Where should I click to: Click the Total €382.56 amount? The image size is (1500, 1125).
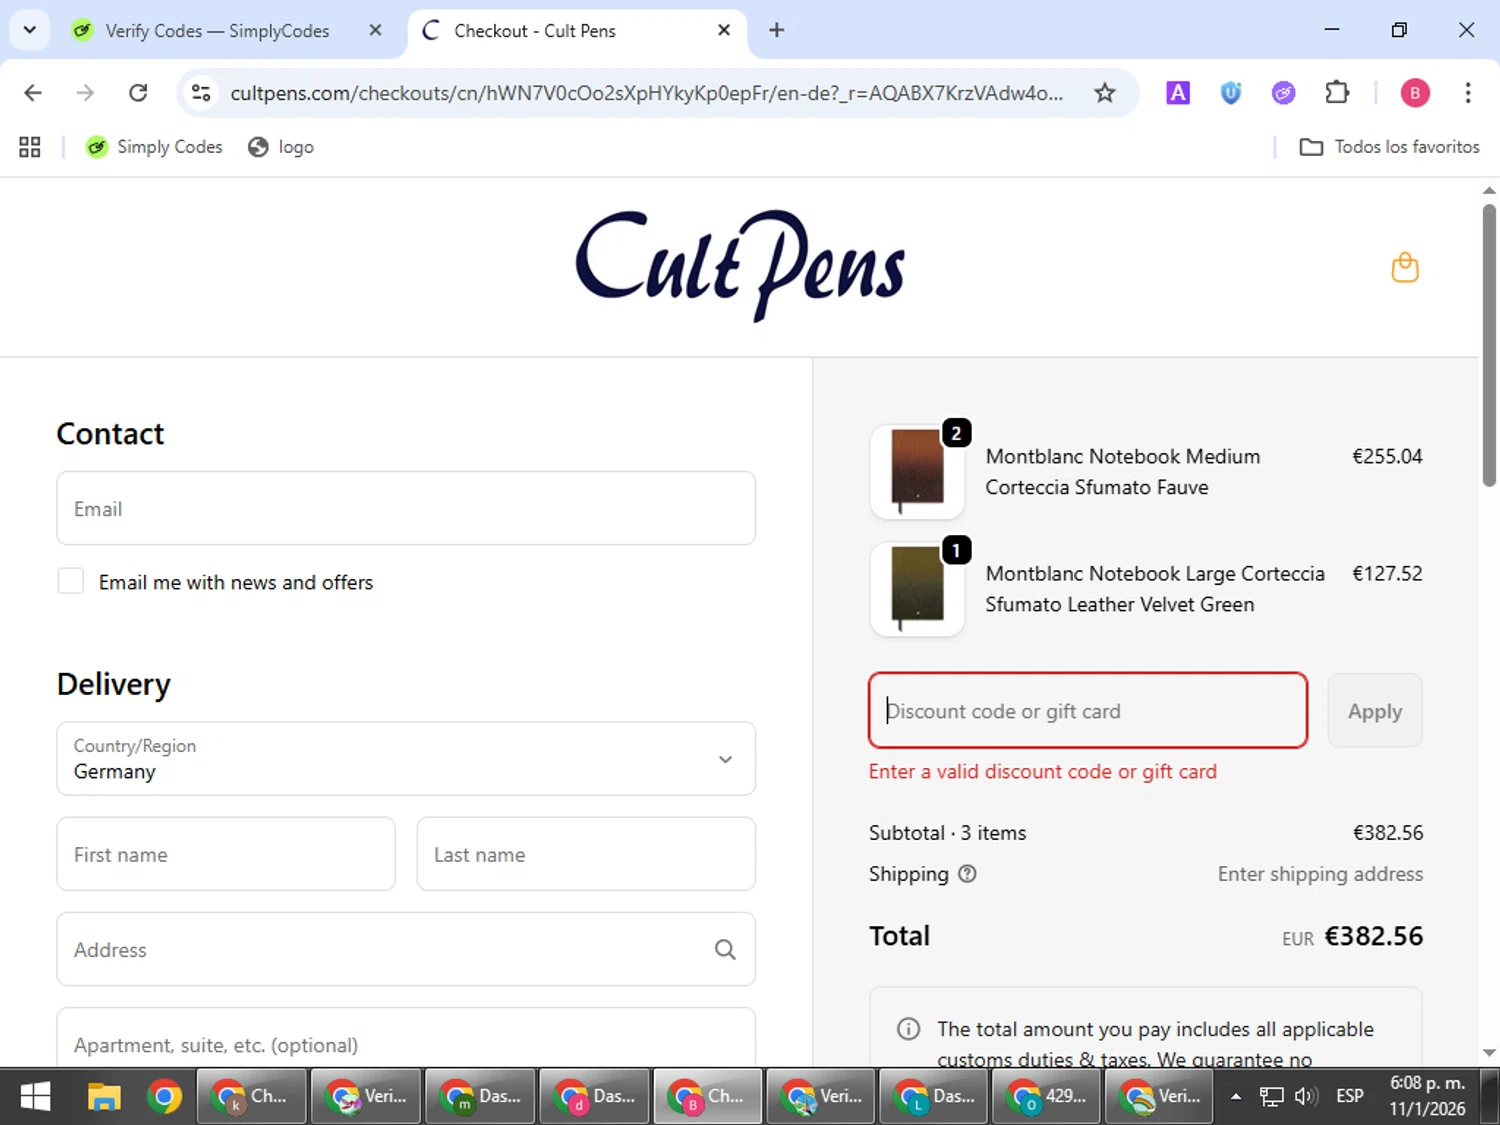click(1374, 936)
